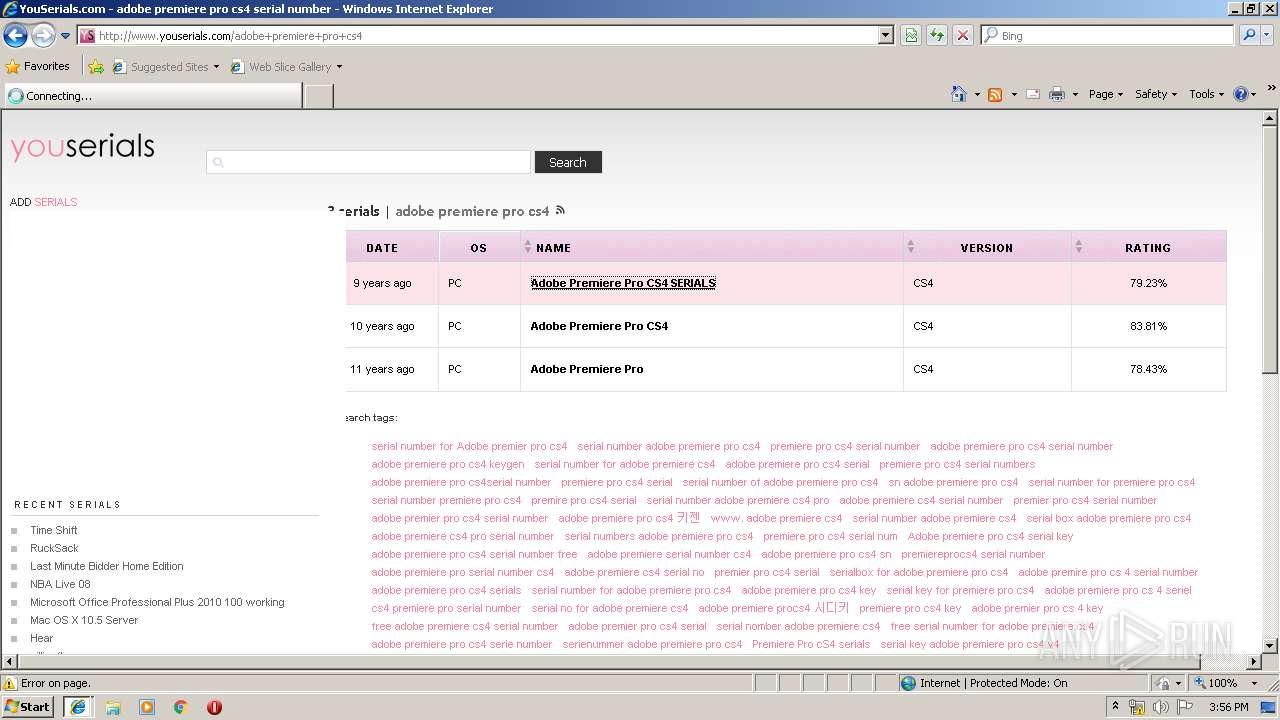Open the Favorites star button

37,67
